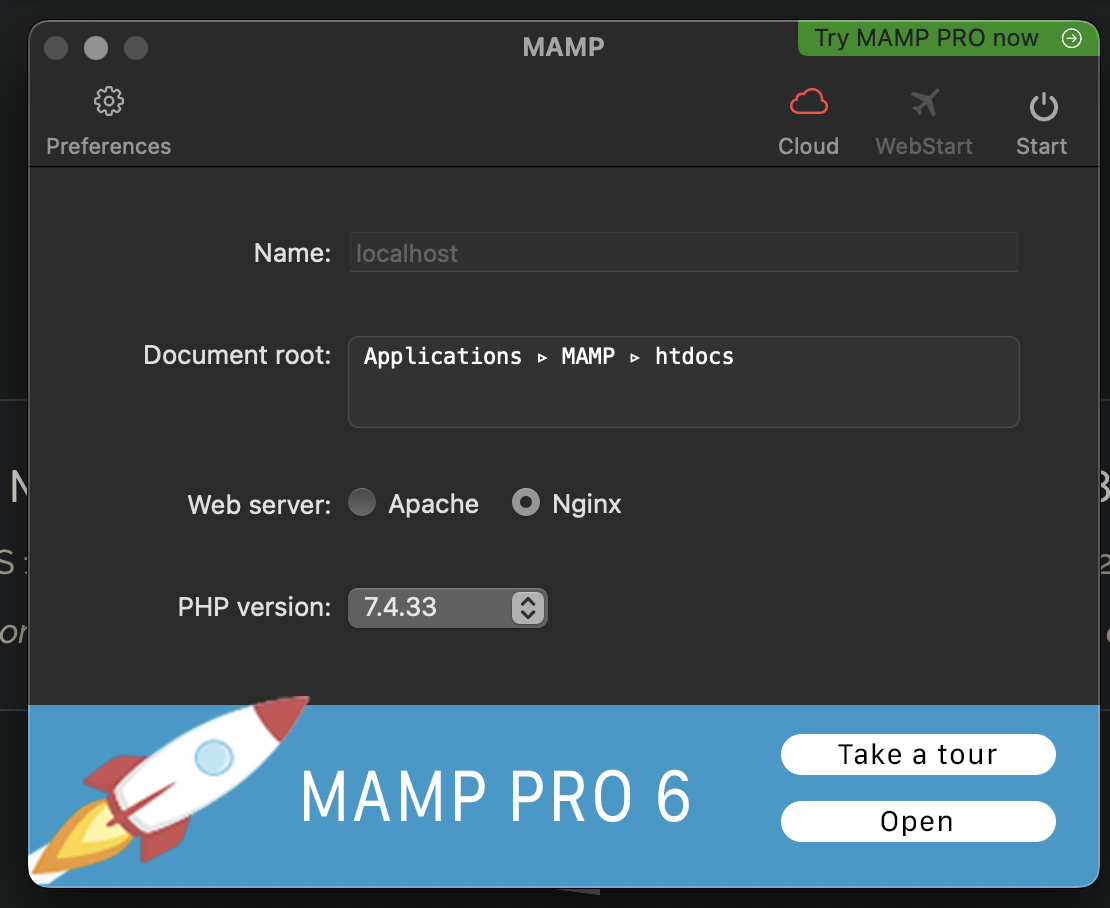Select the Apache web server radio button
Image resolution: width=1110 pixels, height=908 pixels.
point(362,502)
